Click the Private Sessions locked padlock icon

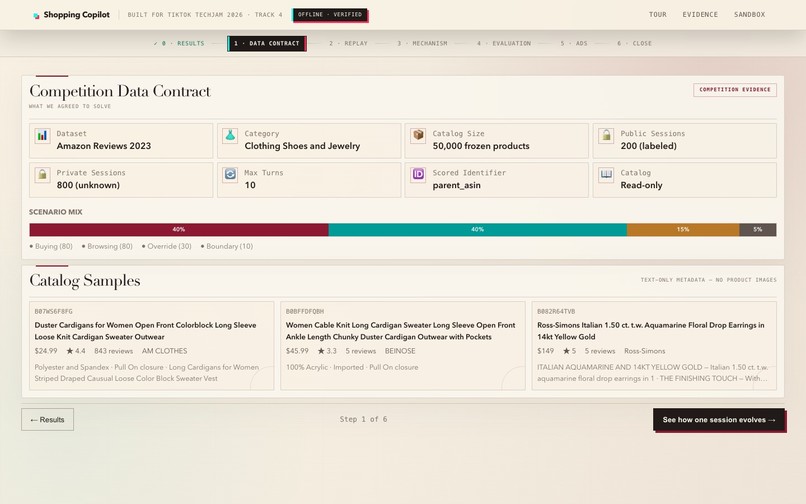(x=42, y=175)
